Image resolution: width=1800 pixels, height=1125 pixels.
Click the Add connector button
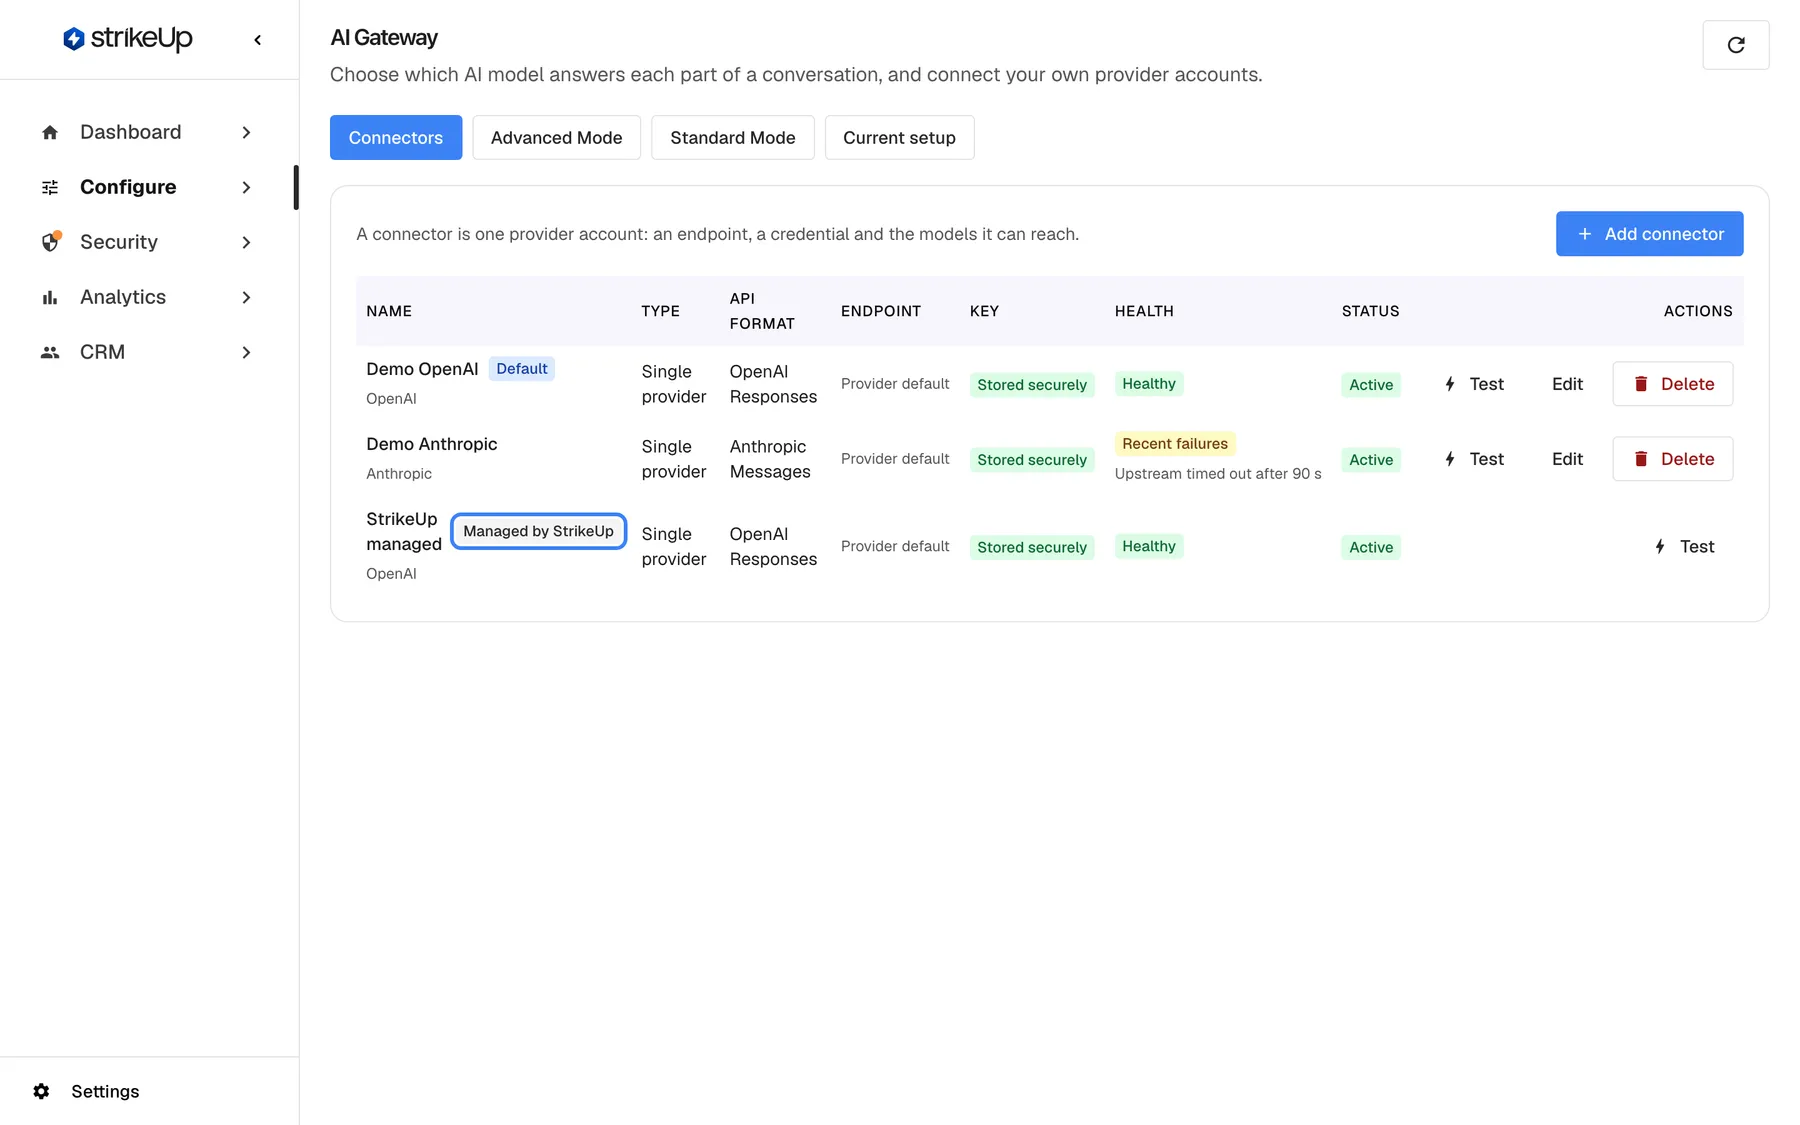pyautogui.click(x=1650, y=233)
